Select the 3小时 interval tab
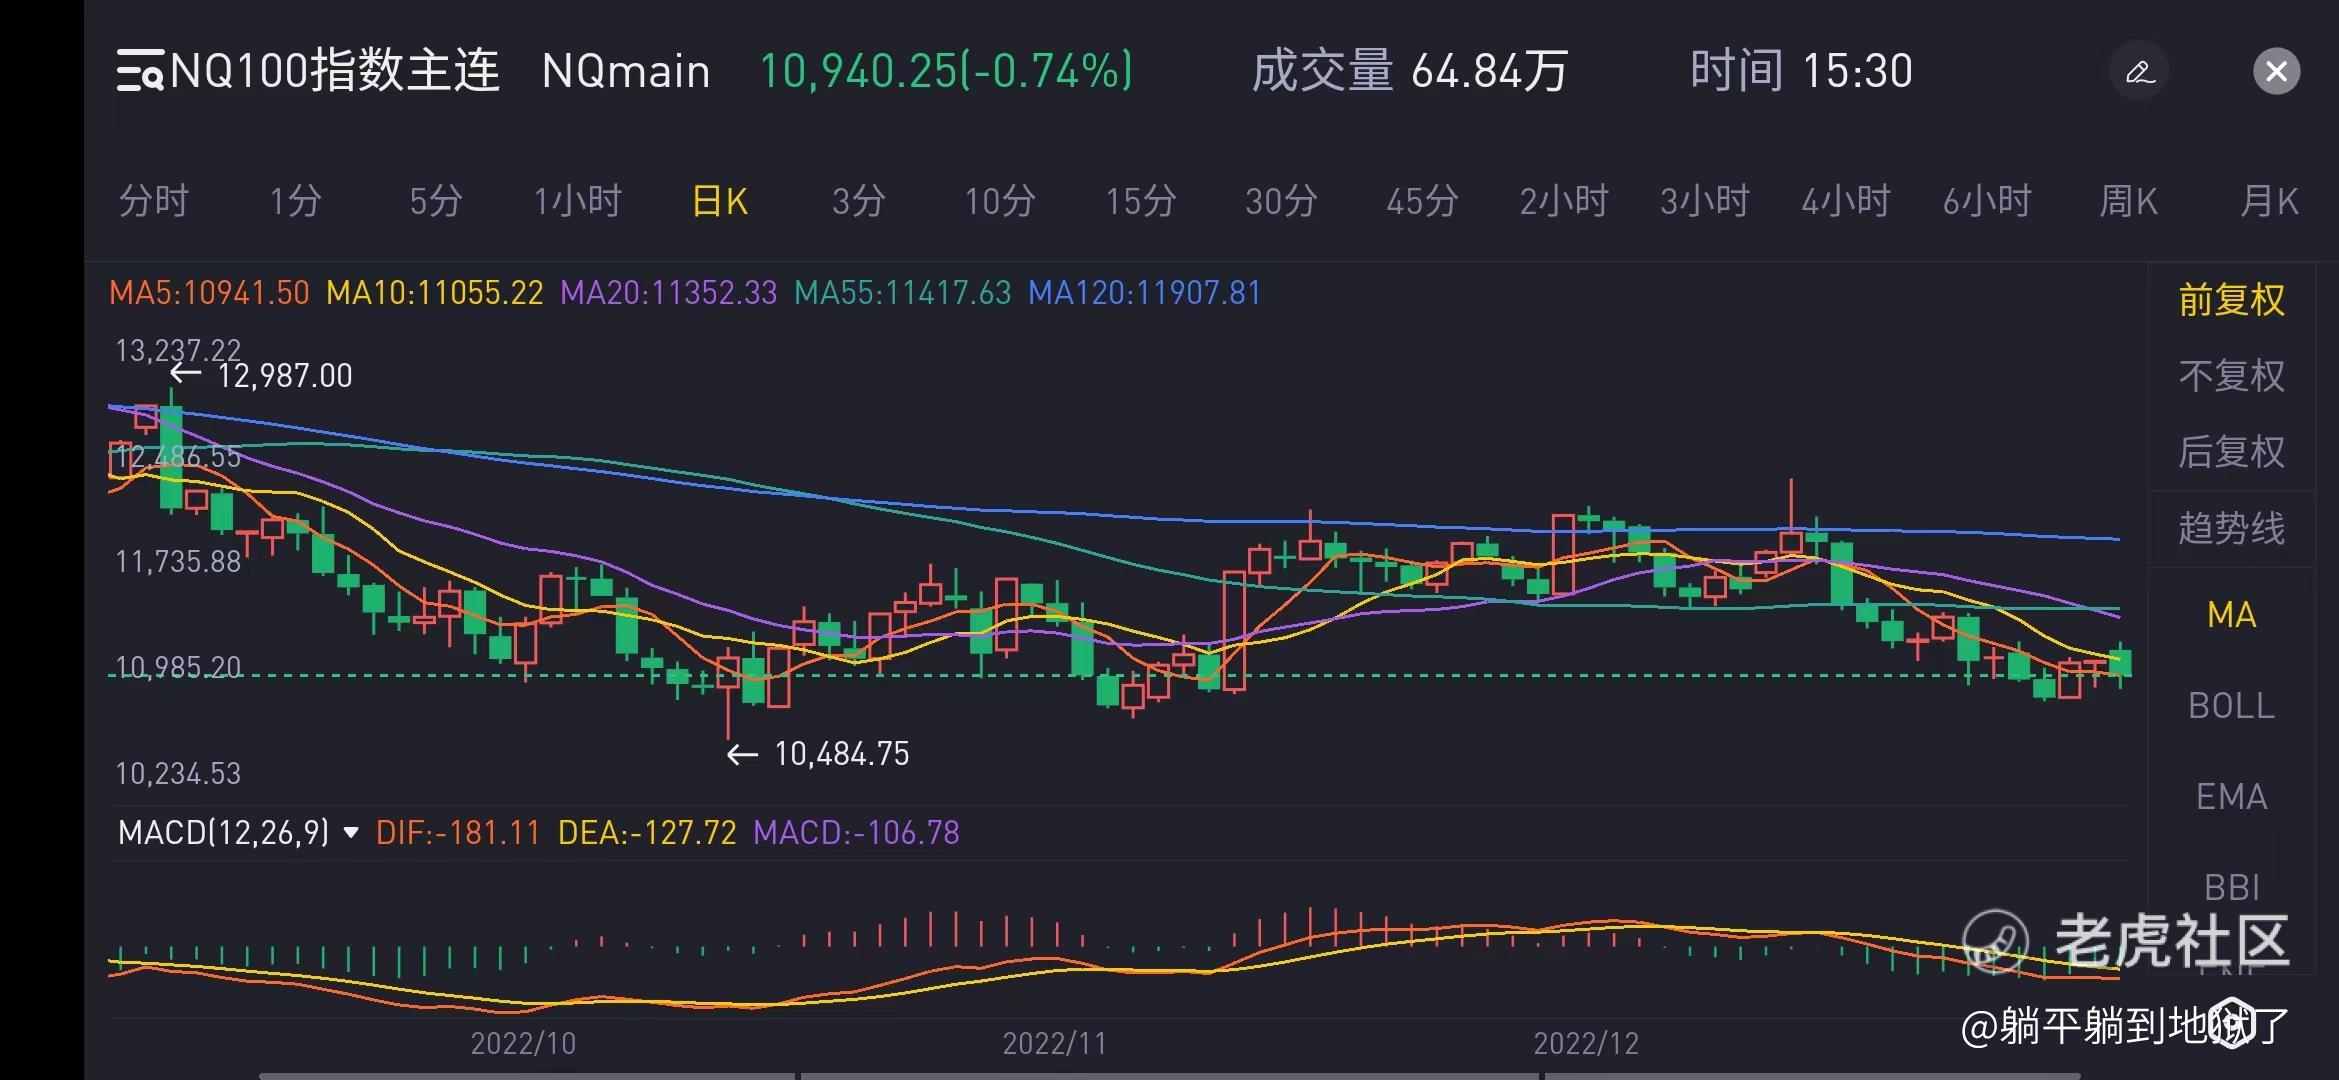Screen dimensions: 2339x1080 point(1705,201)
